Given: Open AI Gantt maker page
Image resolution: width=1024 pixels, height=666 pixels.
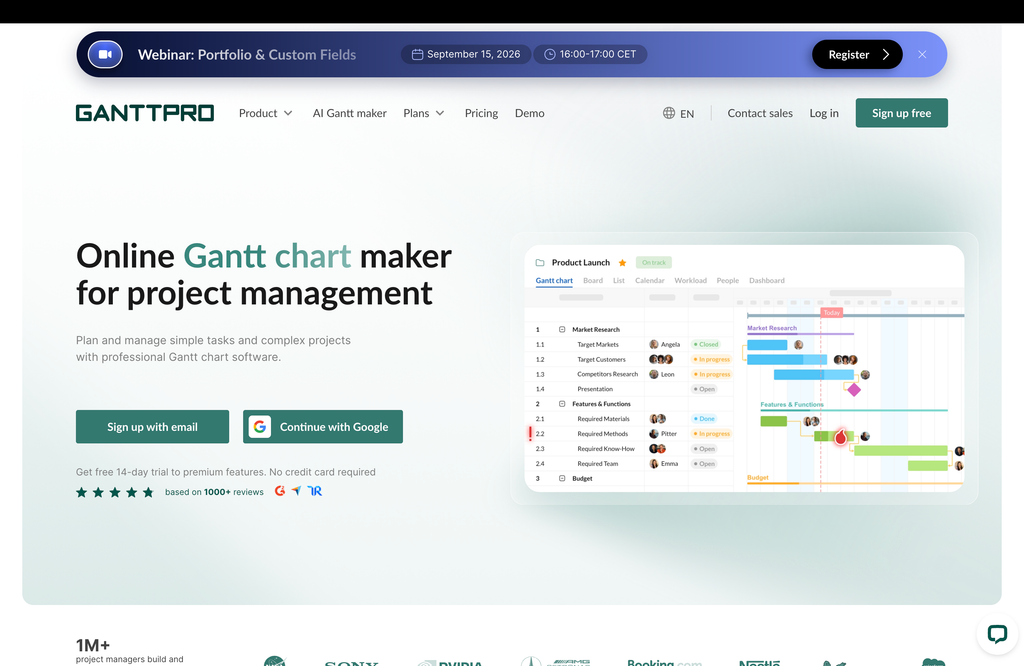Looking at the screenshot, I should click(x=349, y=113).
